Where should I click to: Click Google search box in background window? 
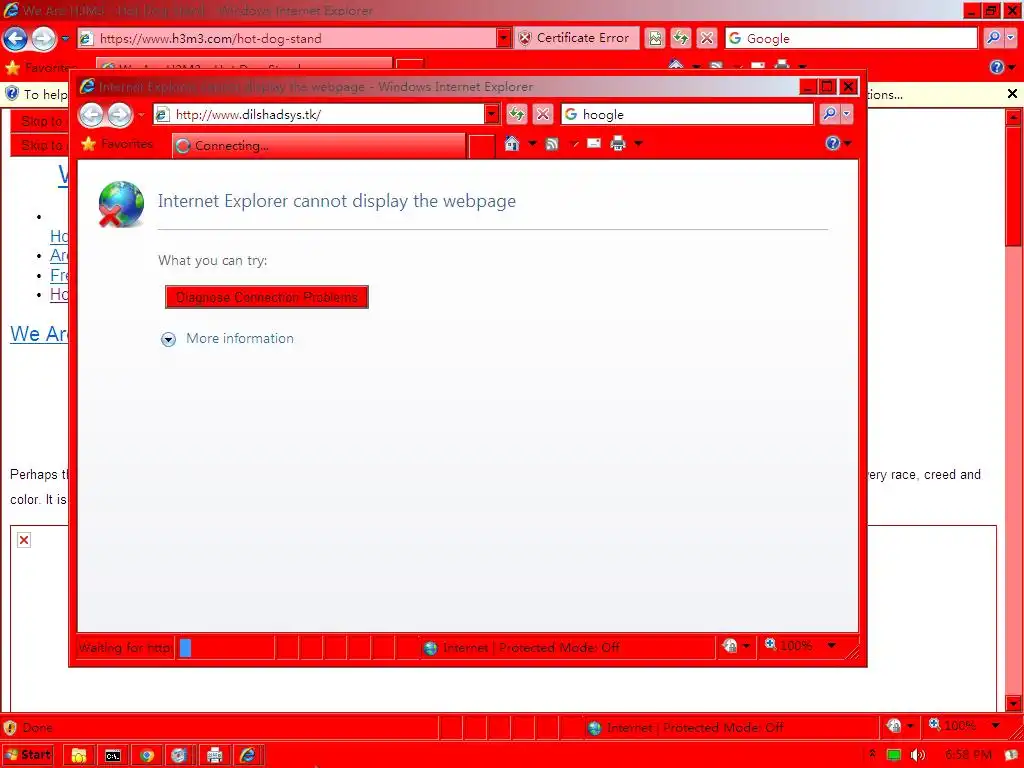click(x=852, y=38)
